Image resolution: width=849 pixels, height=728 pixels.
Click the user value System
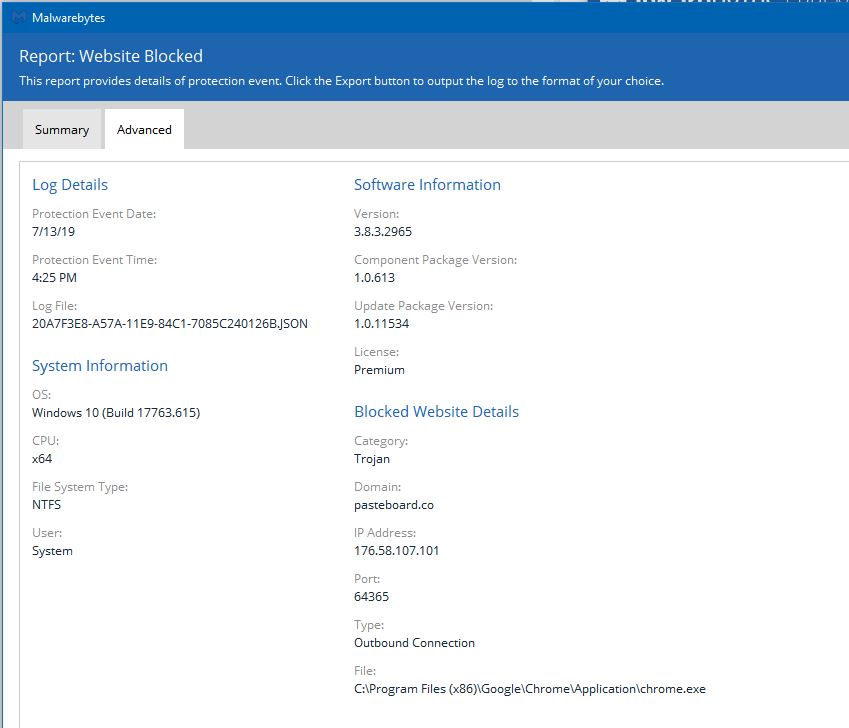52,551
